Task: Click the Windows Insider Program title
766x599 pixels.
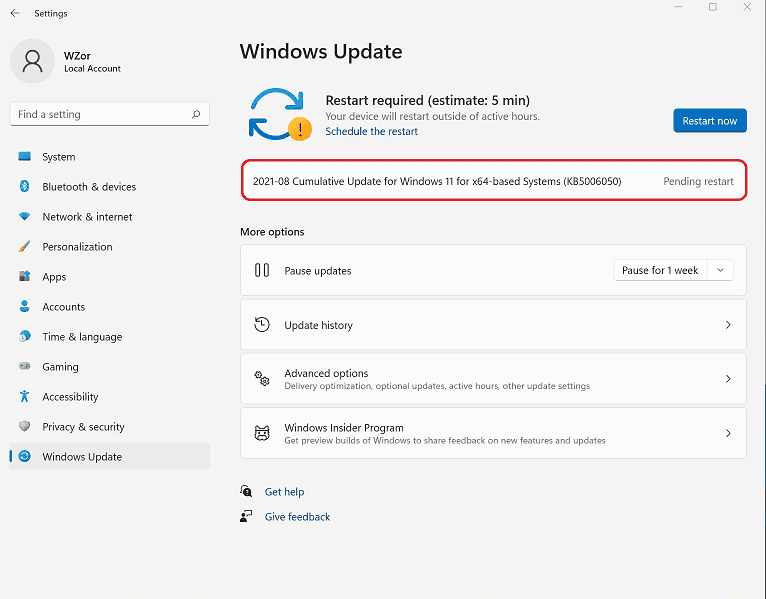Action: 344,428
